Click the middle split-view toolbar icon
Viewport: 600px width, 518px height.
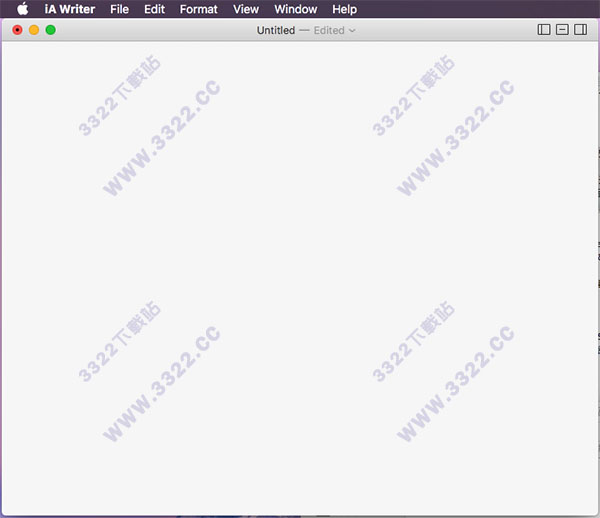562,30
